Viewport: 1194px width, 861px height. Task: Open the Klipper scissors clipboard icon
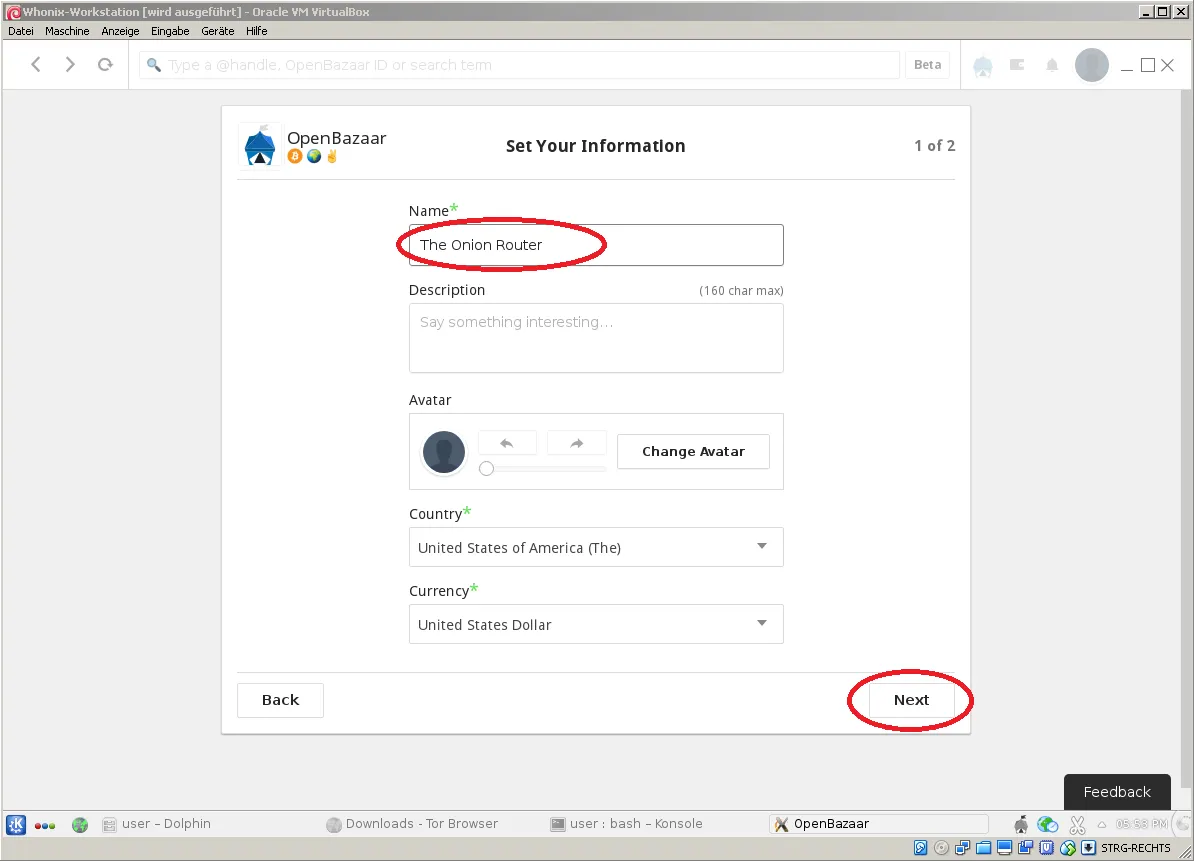pos(1077,824)
